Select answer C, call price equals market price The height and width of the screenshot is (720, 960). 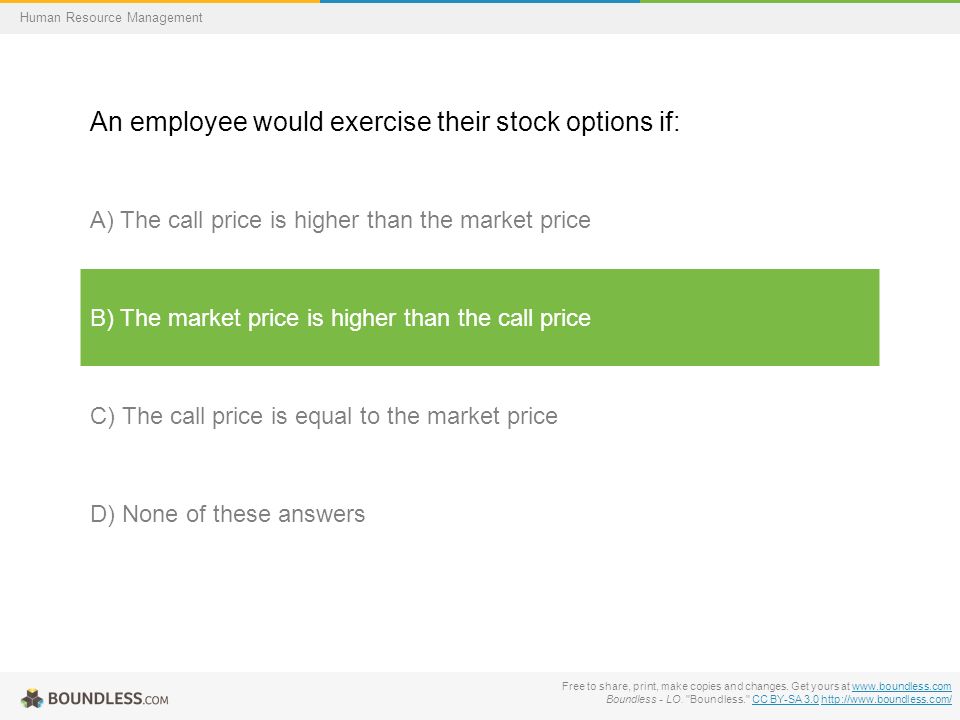[x=323, y=416]
